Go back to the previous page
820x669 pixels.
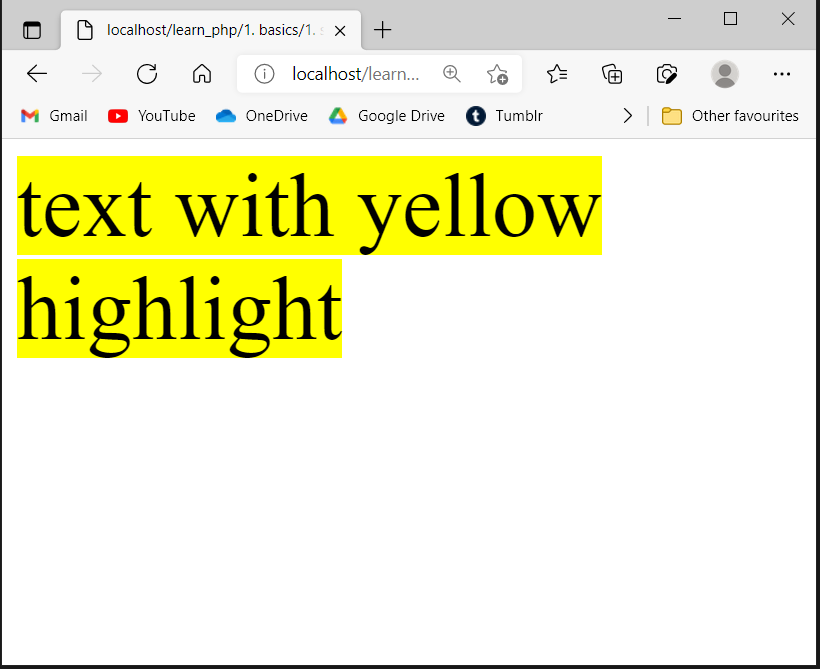37,74
